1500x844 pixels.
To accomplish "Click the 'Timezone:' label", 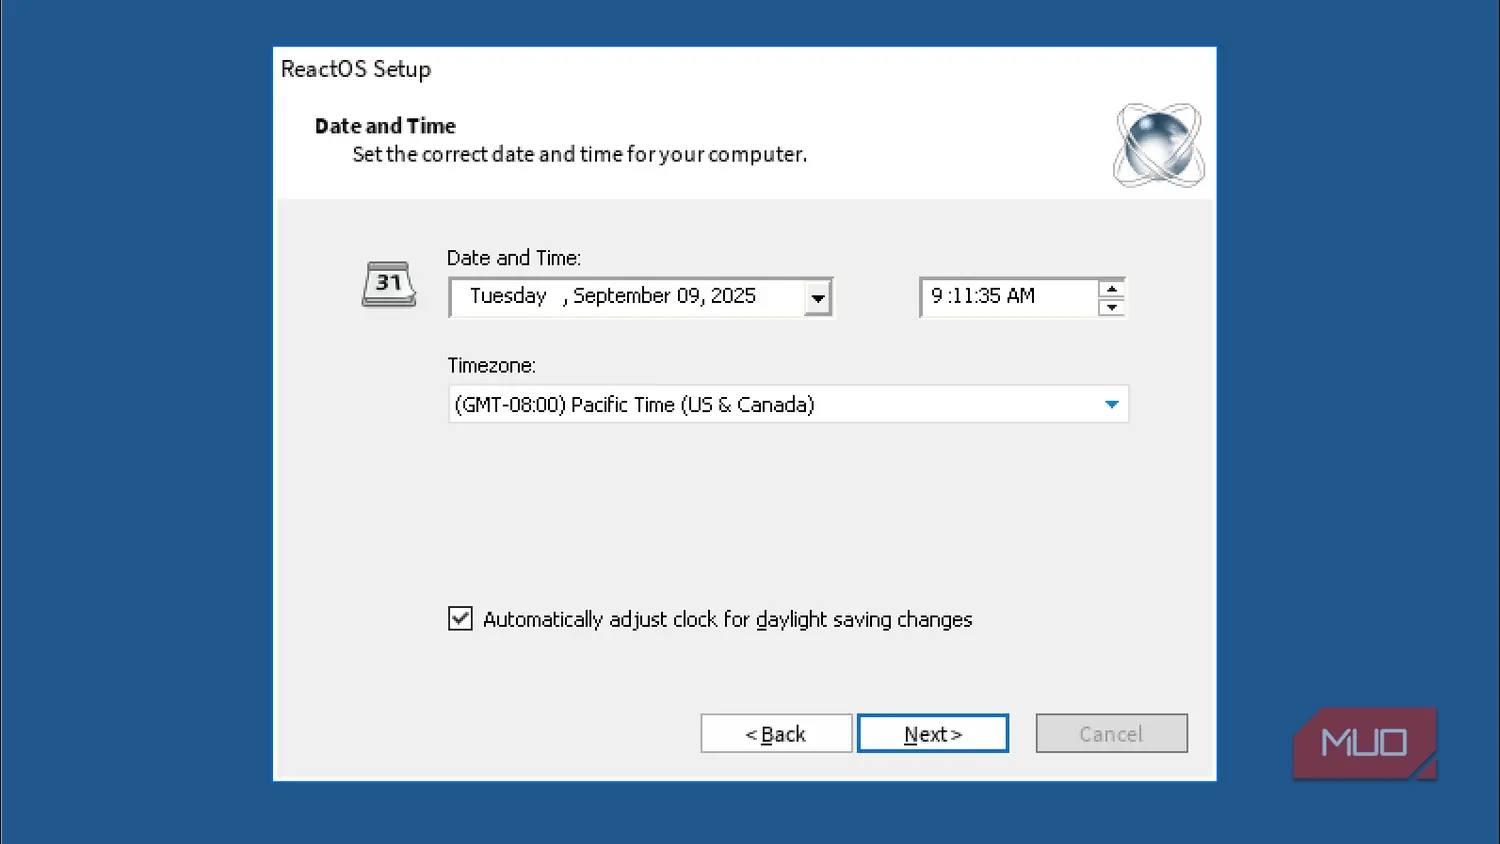I will coord(491,366).
